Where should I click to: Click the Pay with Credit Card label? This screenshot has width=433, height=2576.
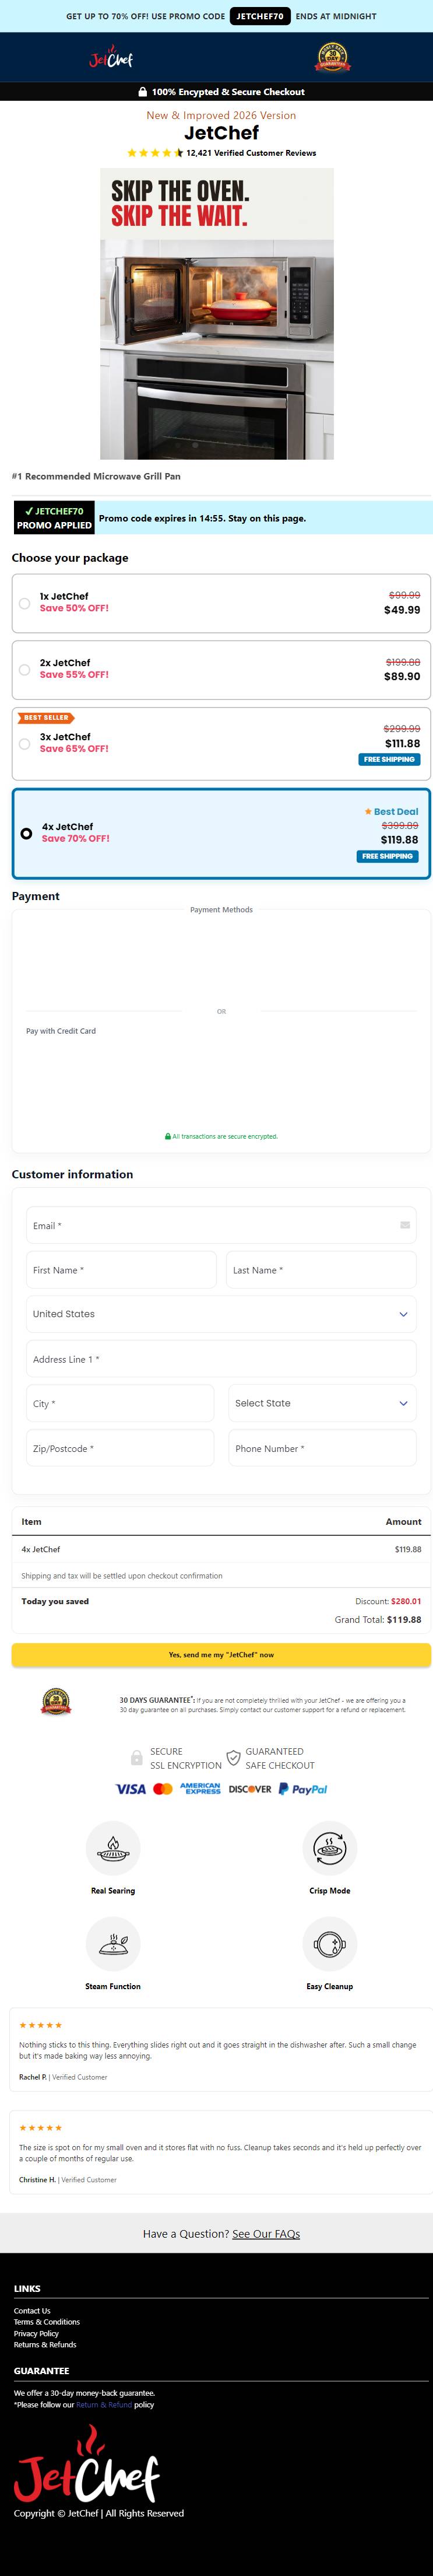point(61,1031)
